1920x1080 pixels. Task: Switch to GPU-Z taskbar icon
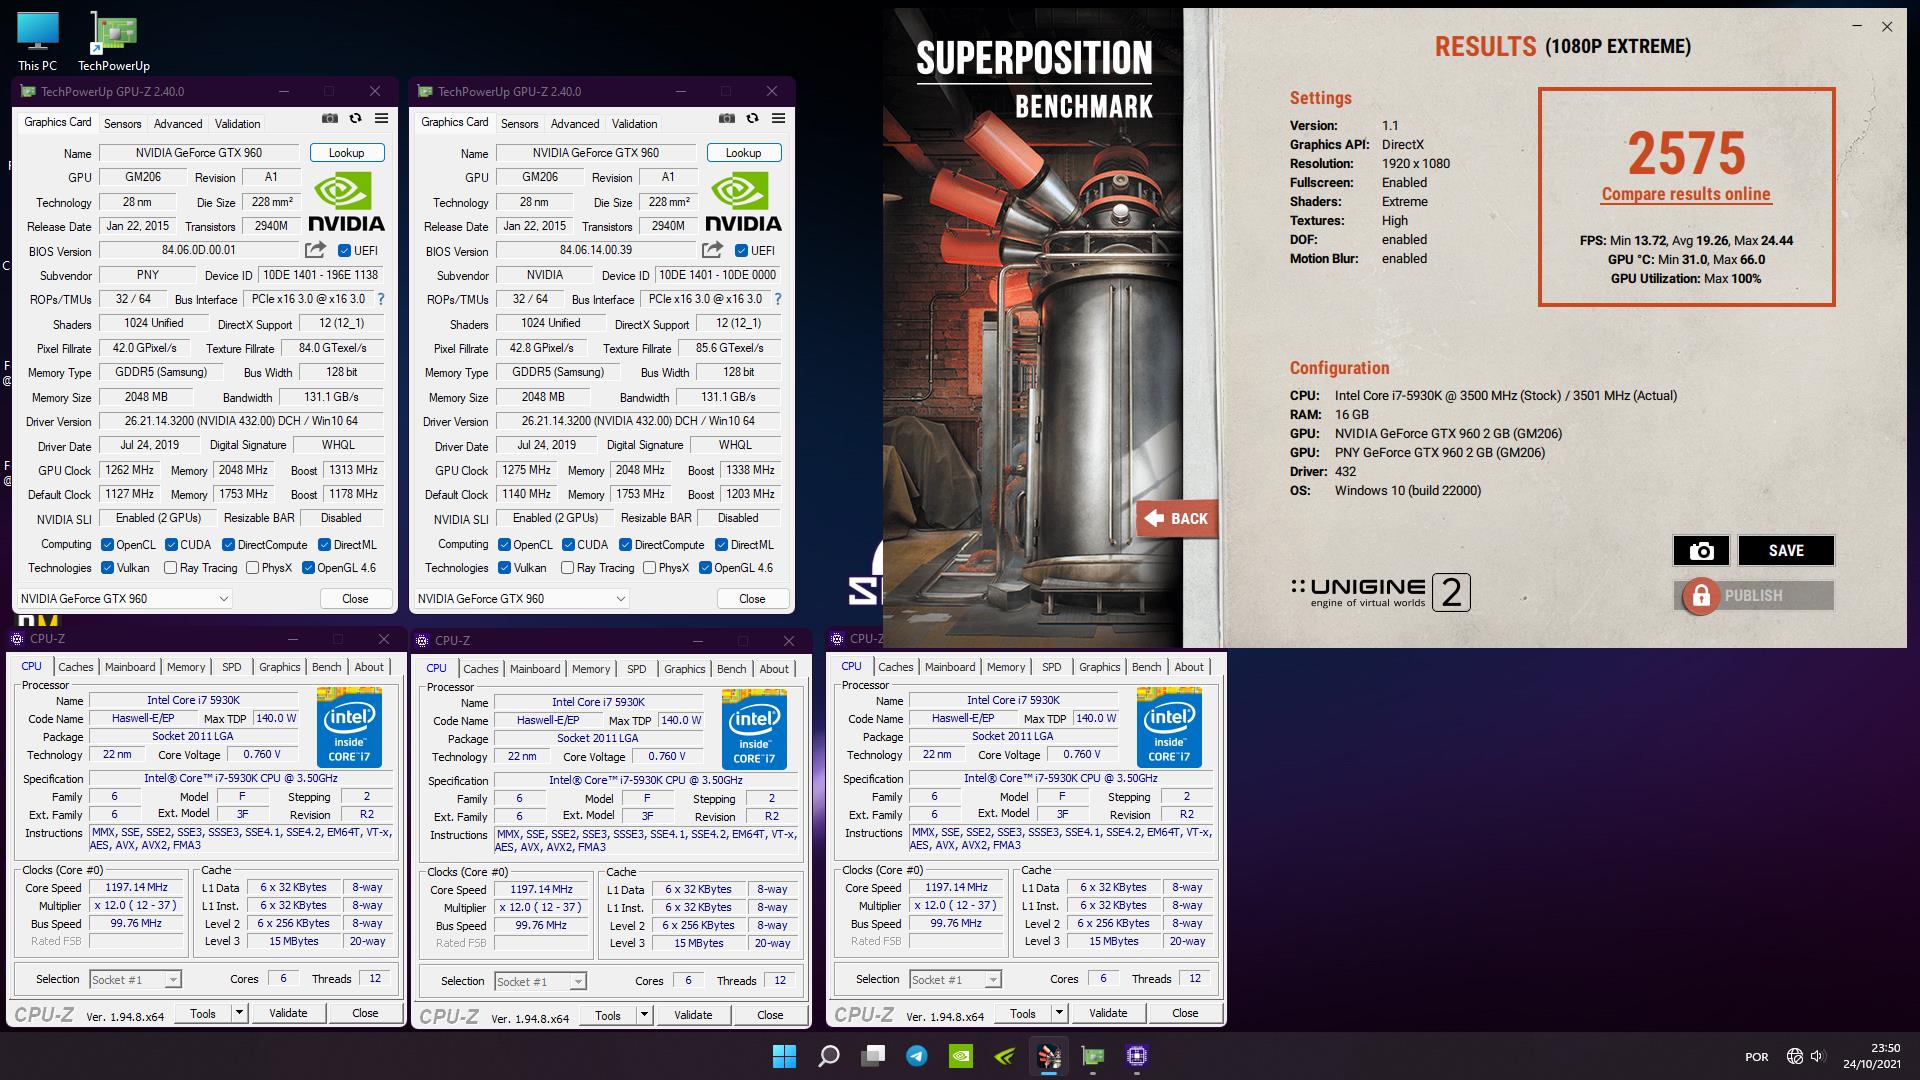pos(1093,1056)
